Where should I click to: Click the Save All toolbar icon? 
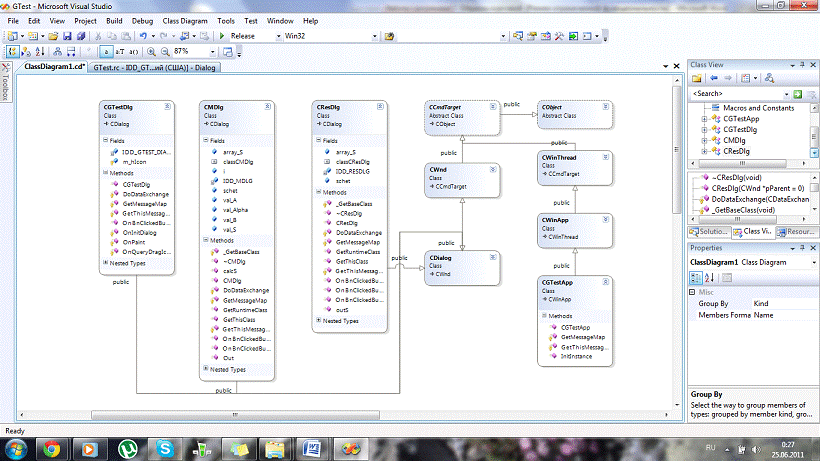tap(79, 36)
